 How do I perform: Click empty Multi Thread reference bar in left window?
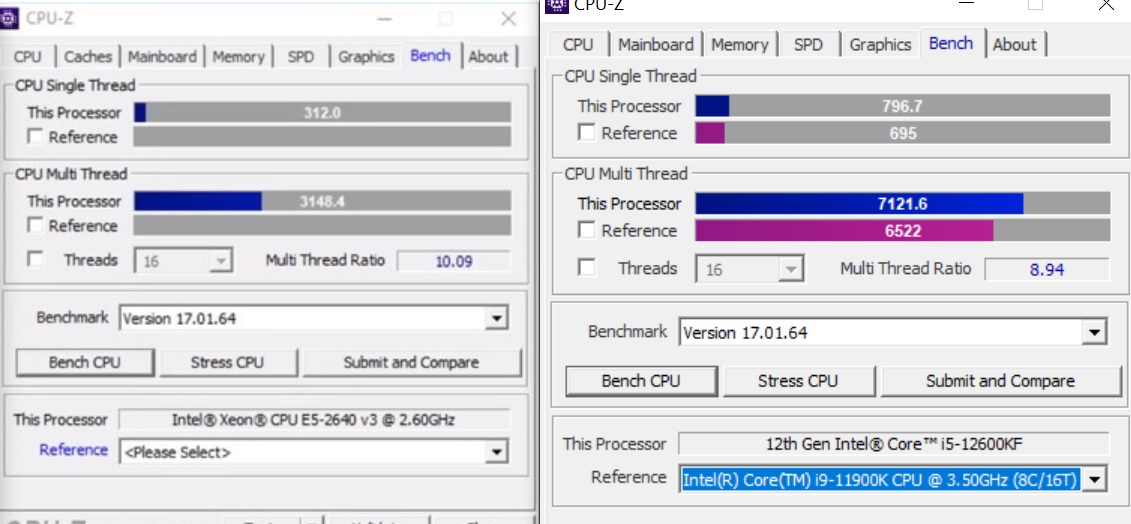(x=322, y=225)
